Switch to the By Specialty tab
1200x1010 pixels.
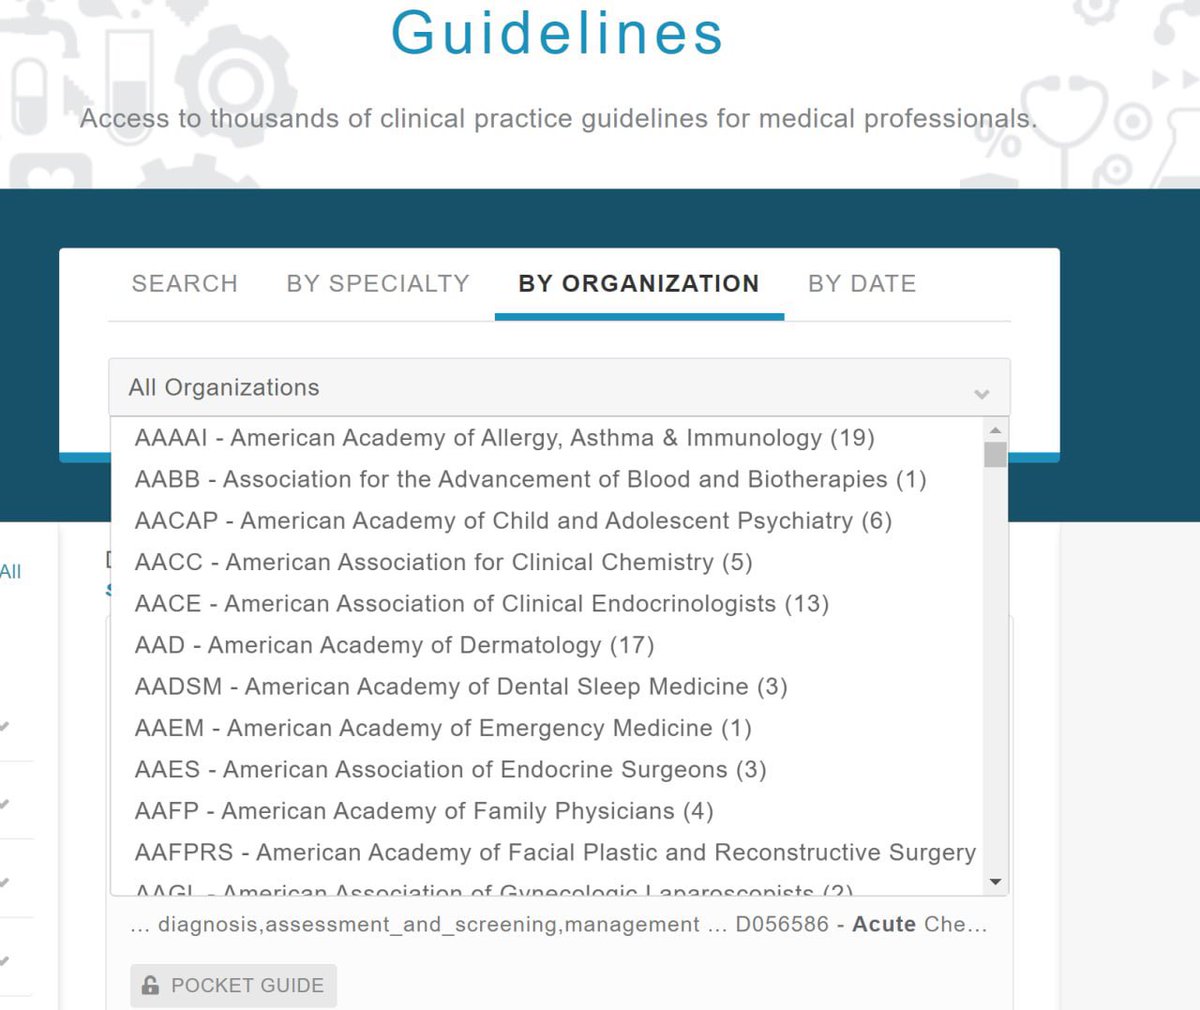click(378, 284)
